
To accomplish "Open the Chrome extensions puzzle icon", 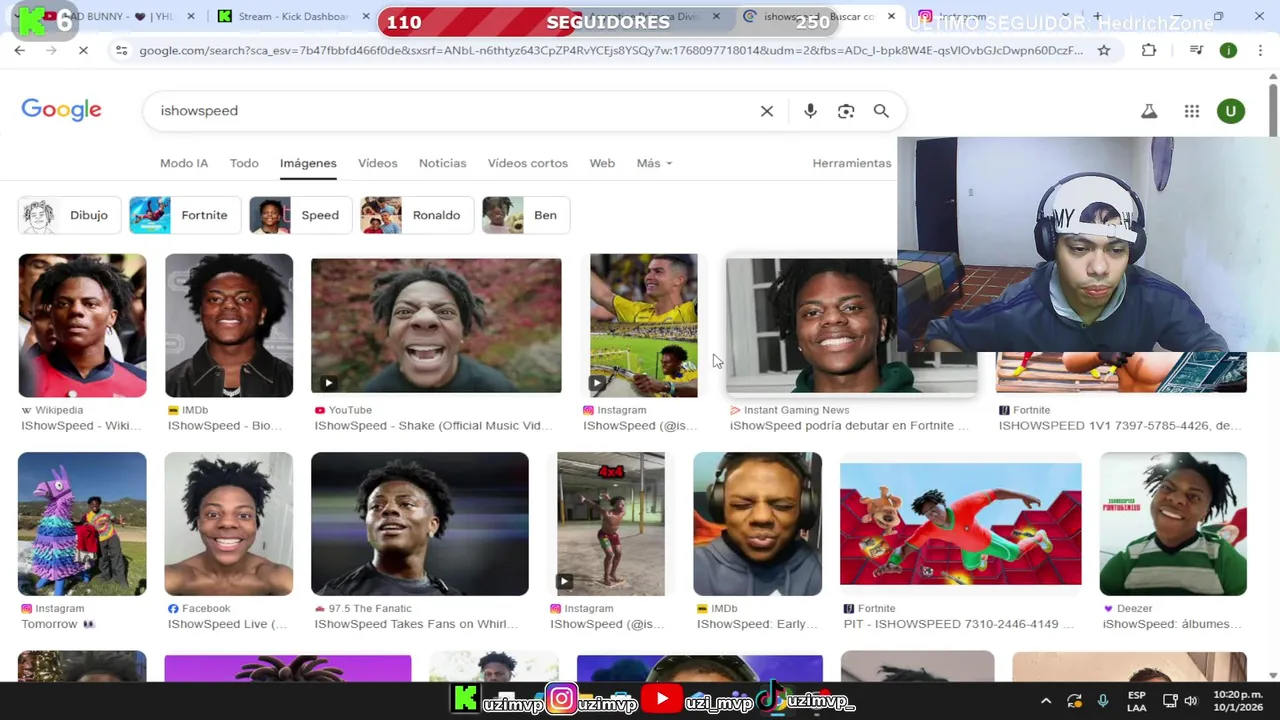I will click(1149, 50).
